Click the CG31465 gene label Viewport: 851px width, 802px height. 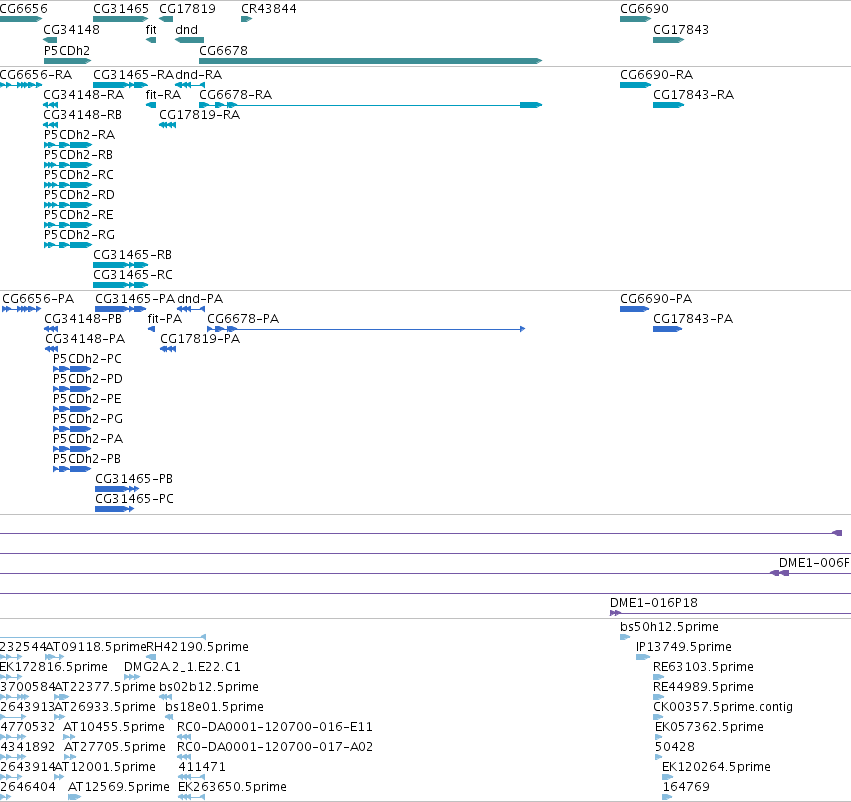tap(121, 9)
